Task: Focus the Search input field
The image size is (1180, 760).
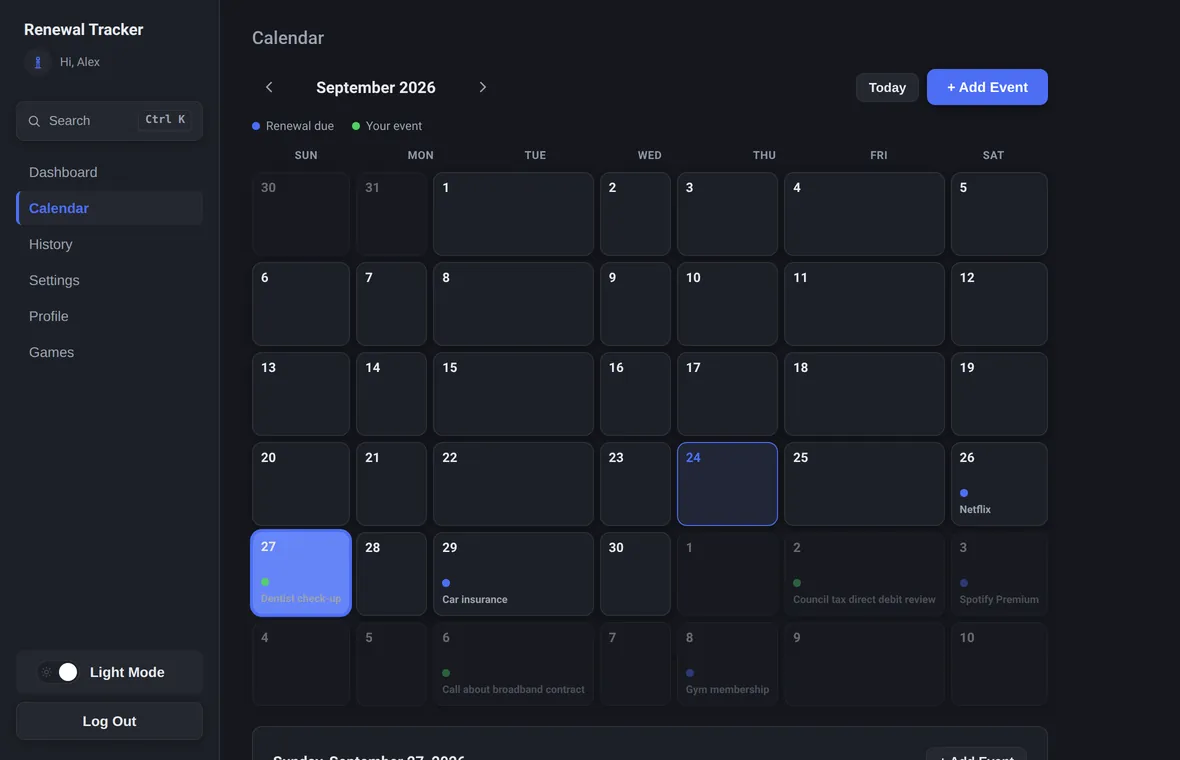Action: [109, 121]
